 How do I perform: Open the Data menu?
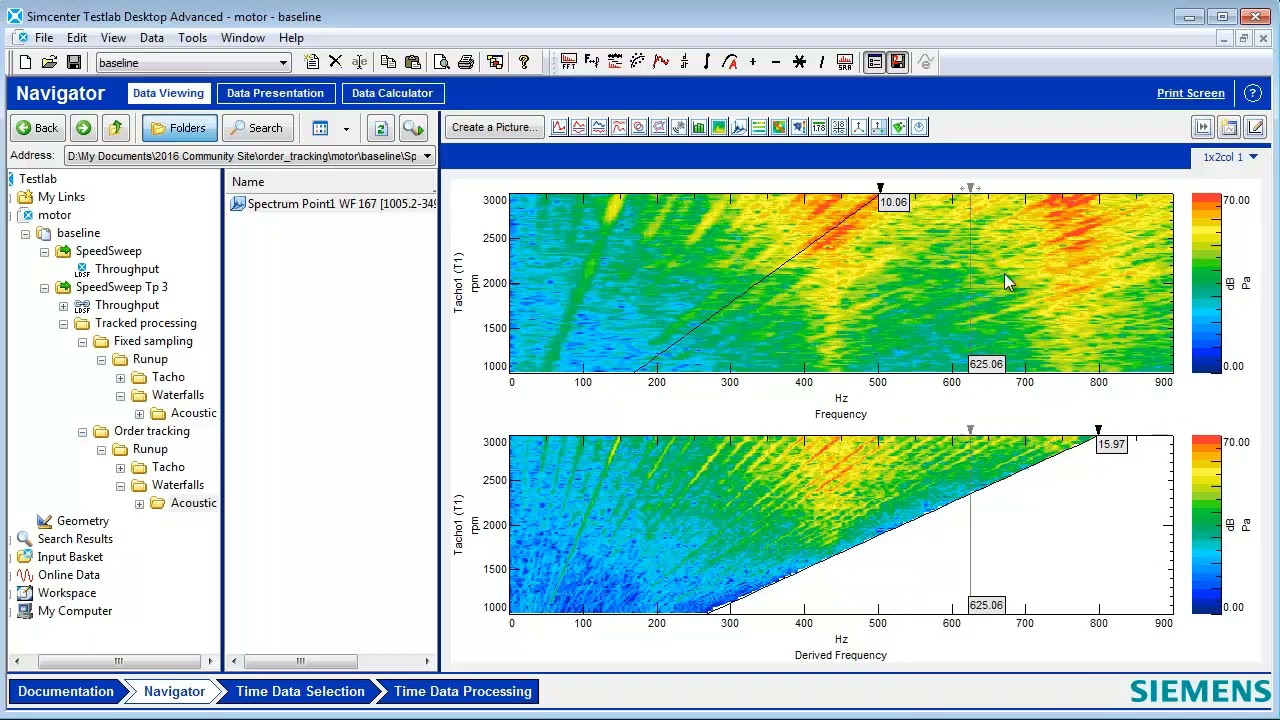pyautogui.click(x=152, y=38)
